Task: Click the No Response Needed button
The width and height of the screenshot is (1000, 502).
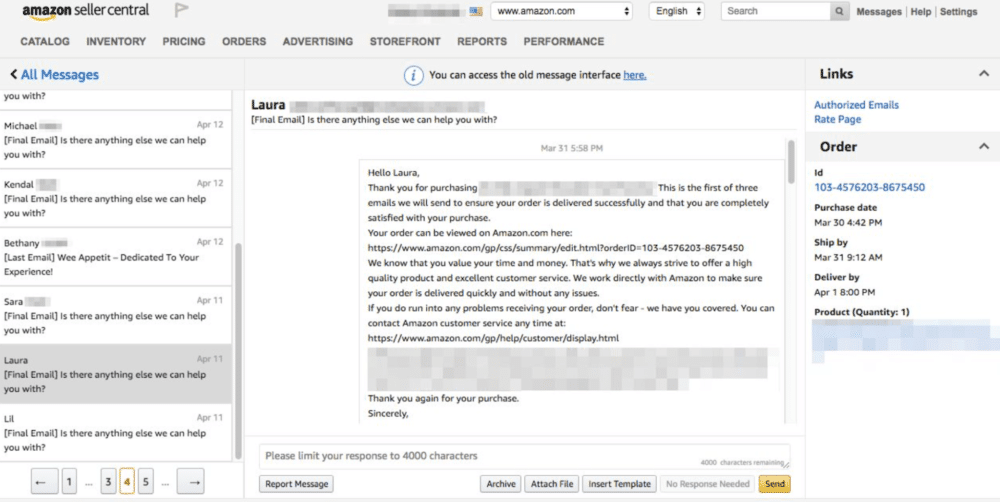Action: click(x=708, y=484)
